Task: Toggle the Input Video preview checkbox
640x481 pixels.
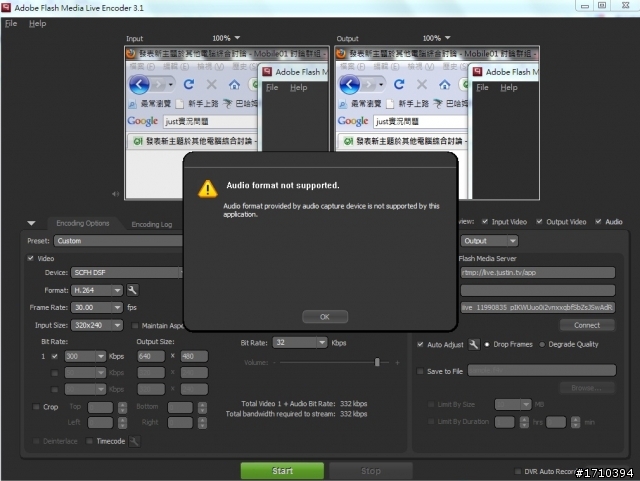Action: (x=485, y=222)
